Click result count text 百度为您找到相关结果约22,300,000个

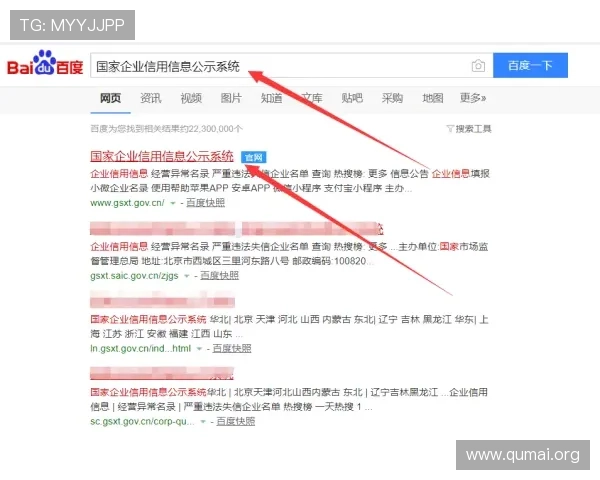[166, 129]
